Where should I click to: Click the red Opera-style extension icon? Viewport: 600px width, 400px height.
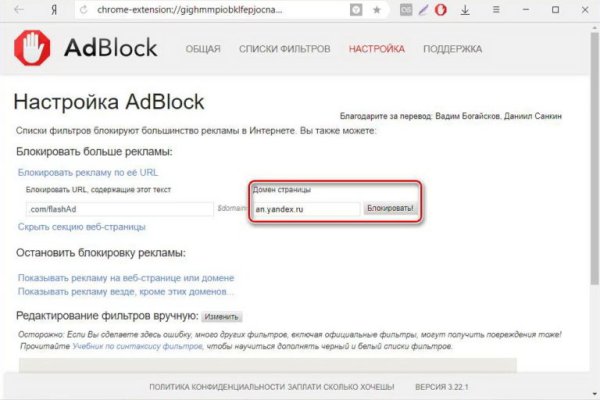(x=441, y=10)
